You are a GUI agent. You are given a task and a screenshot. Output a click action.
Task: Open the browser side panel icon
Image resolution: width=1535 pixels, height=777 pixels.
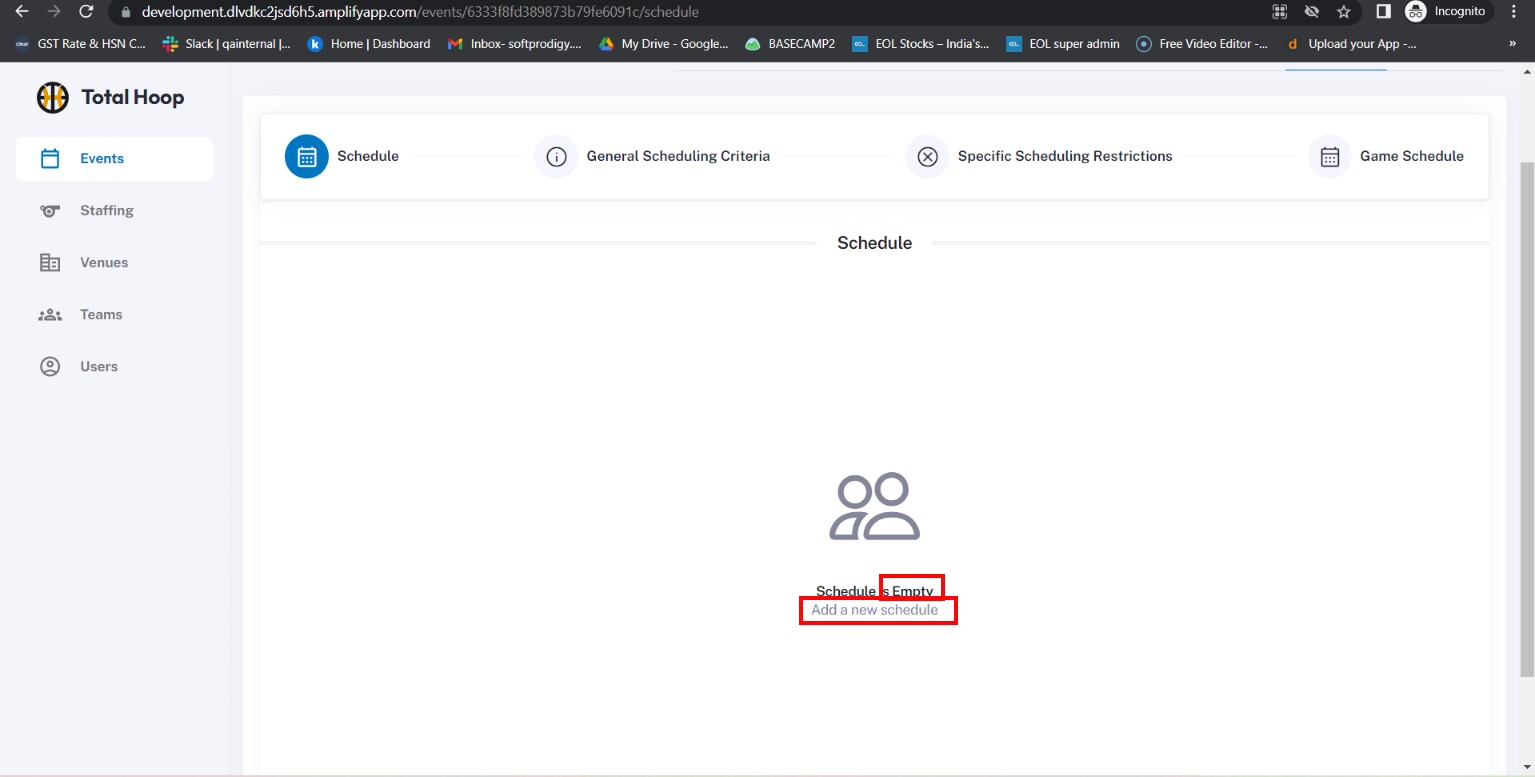coord(1383,12)
